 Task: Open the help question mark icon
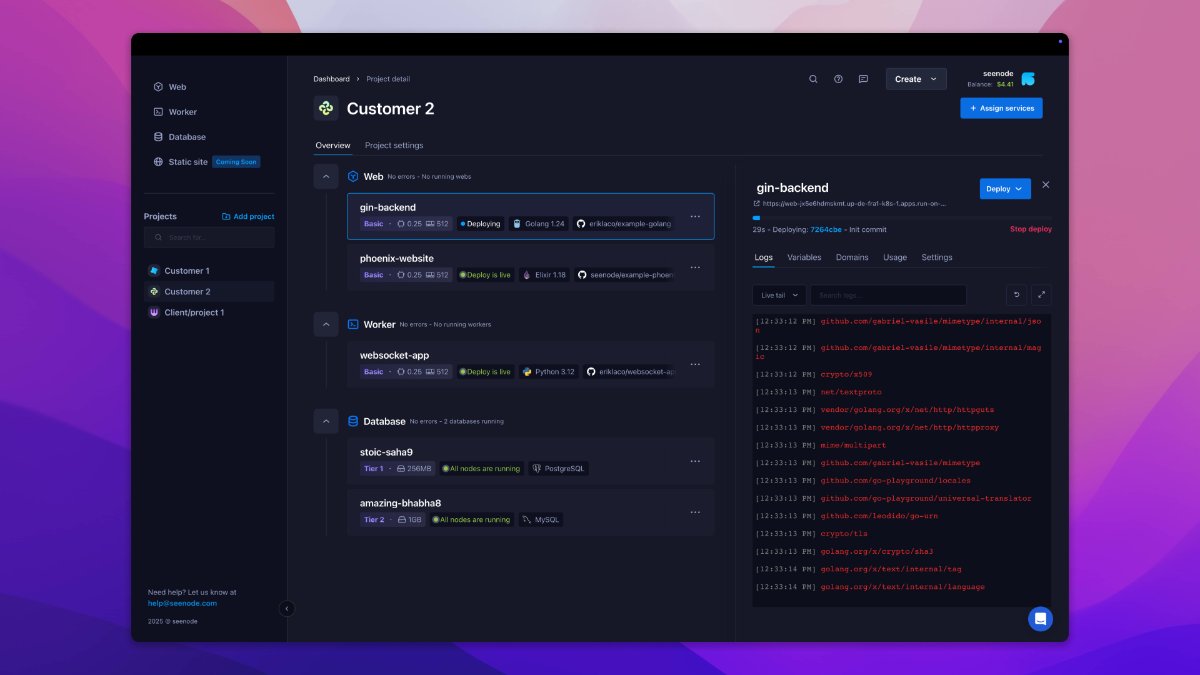click(838, 79)
